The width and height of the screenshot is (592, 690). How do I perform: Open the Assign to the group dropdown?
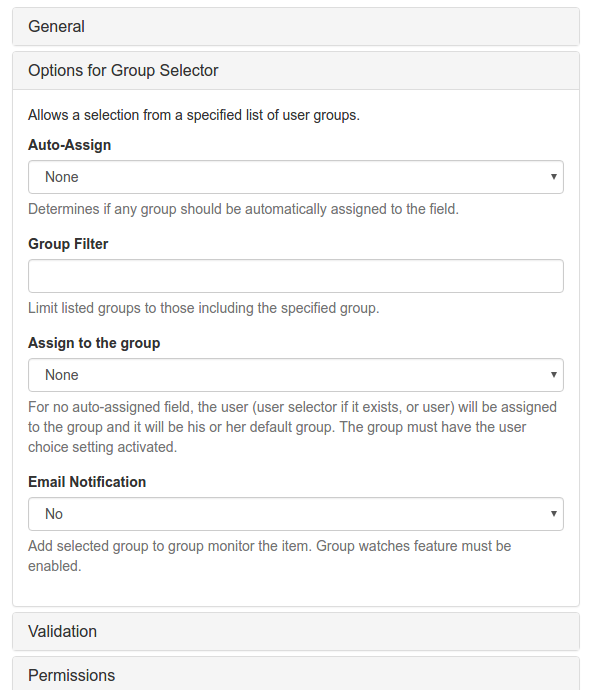[296, 375]
